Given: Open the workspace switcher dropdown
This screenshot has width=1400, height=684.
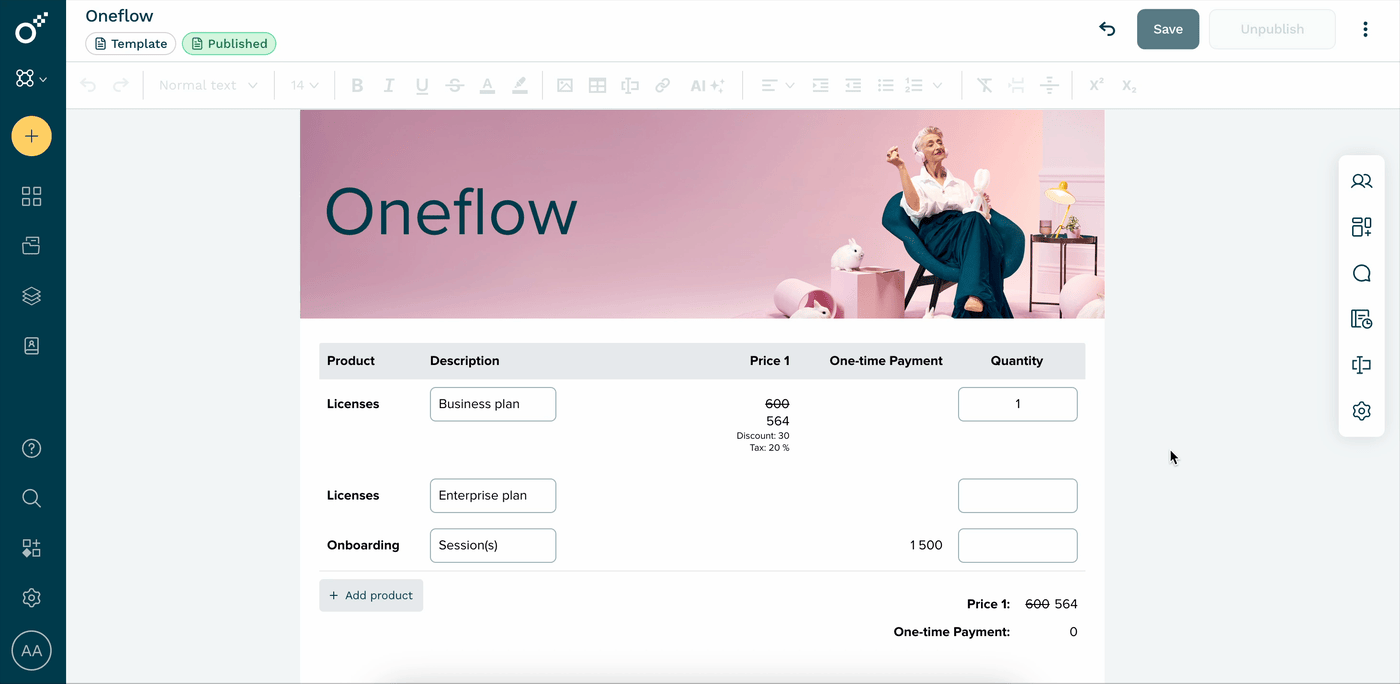Looking at the screenshot, I should (31, 78).
